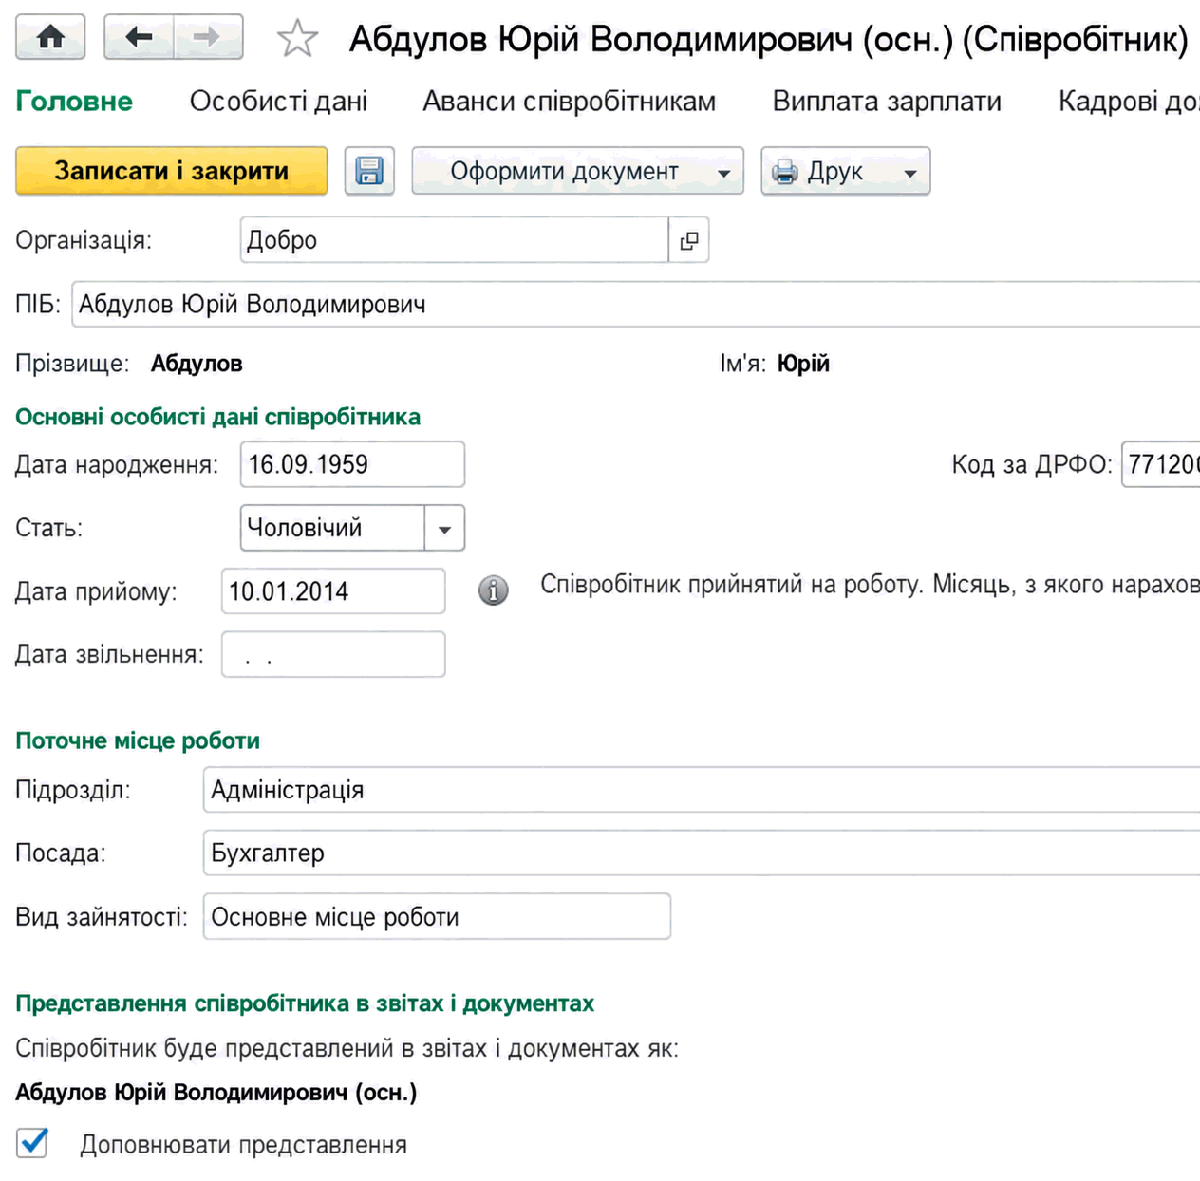The width and height of the screenshot is (1200, 1181).
Task: Click the Дата народження field
Action: pyautogui.click(x=352, y=464)
